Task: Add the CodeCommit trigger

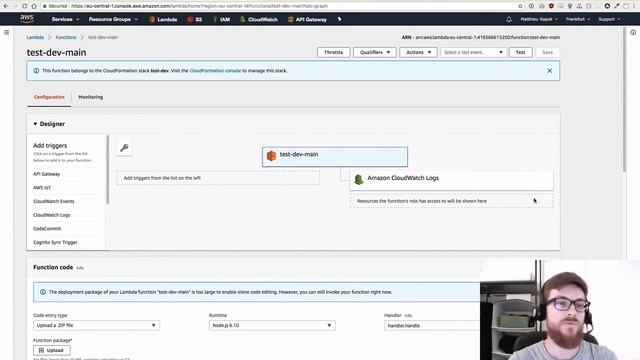Action: click(47, 229)
